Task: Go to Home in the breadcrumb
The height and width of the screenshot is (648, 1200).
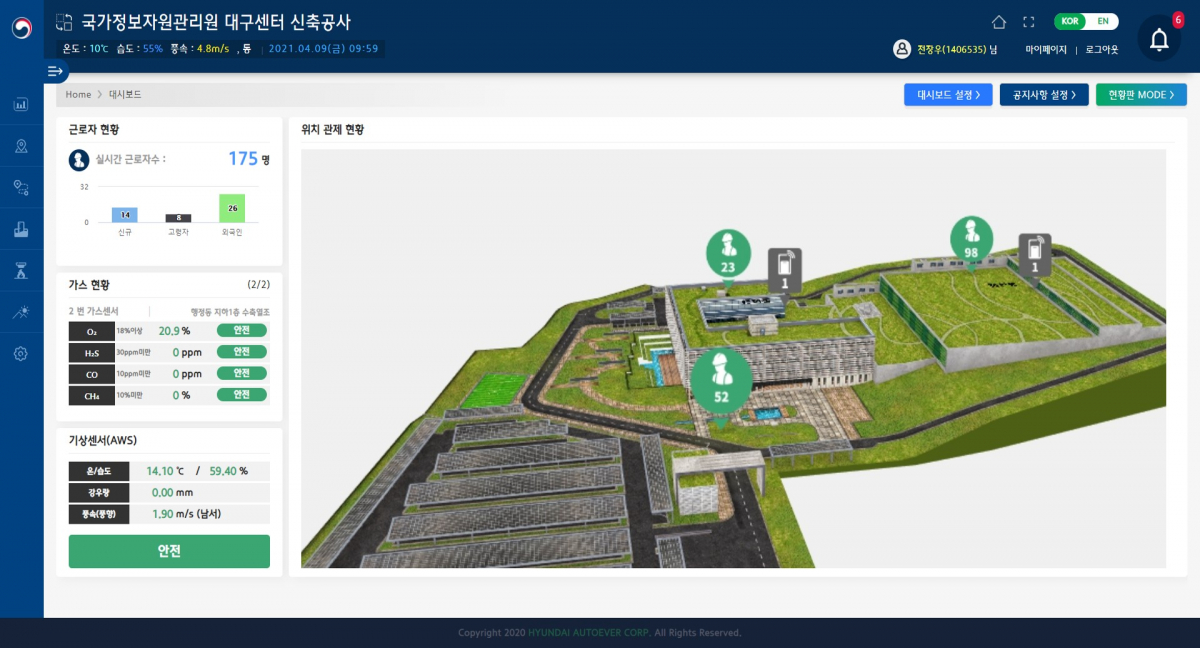Action: (x=77, y=93)
